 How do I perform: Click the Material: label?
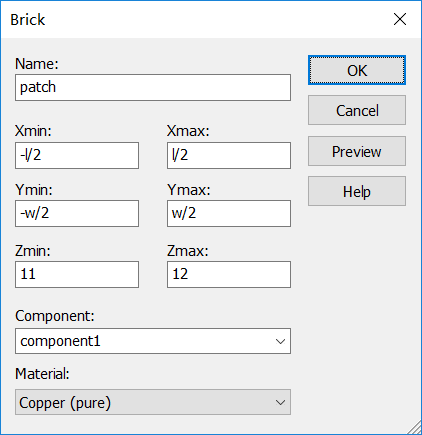(x=42, y=374)
